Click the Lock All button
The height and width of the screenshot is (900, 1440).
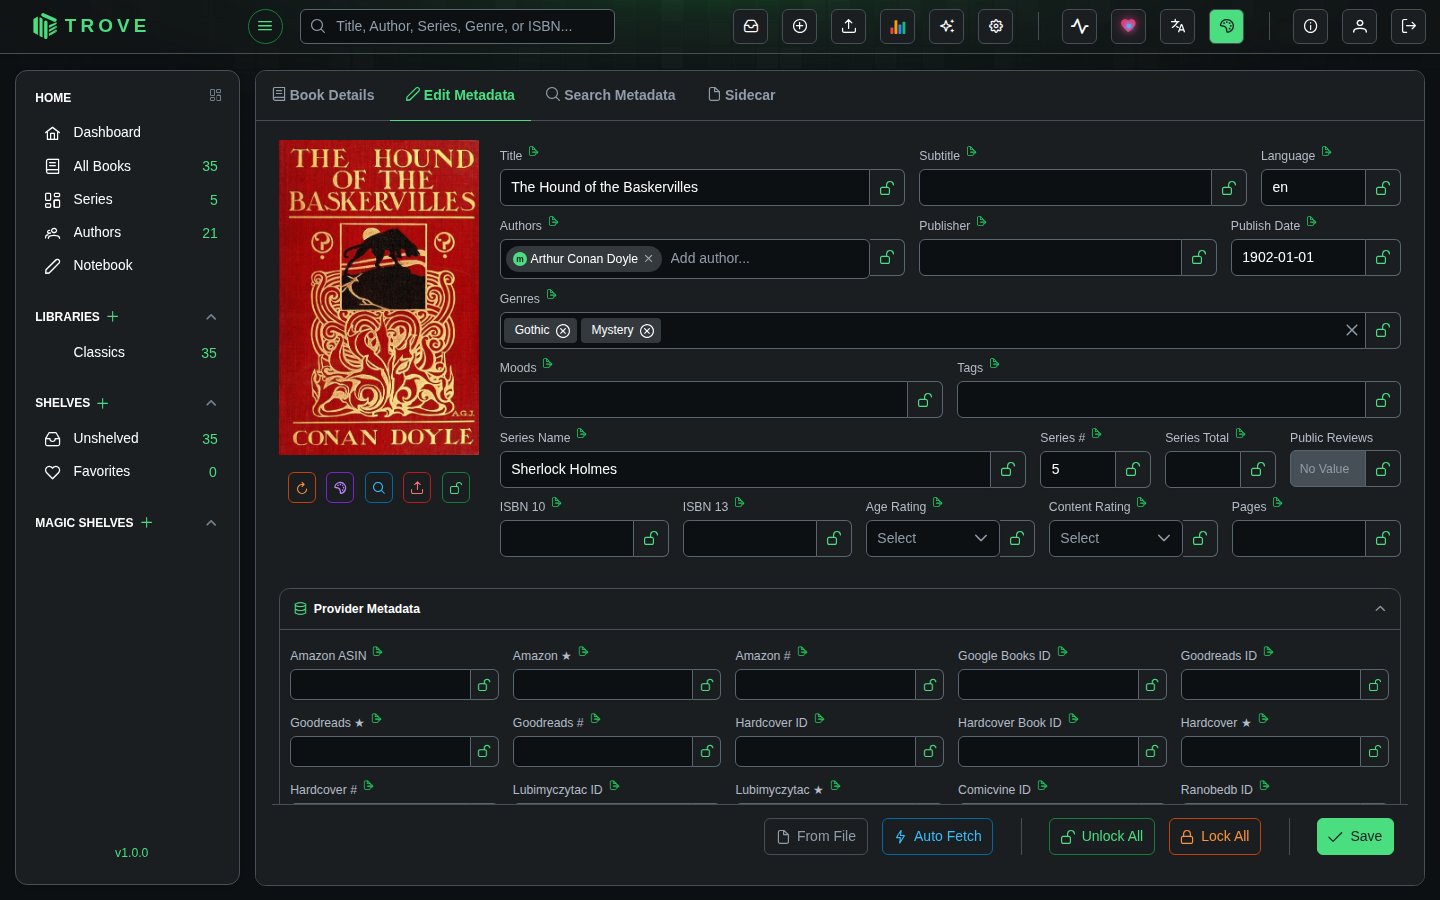(1215, 837)
